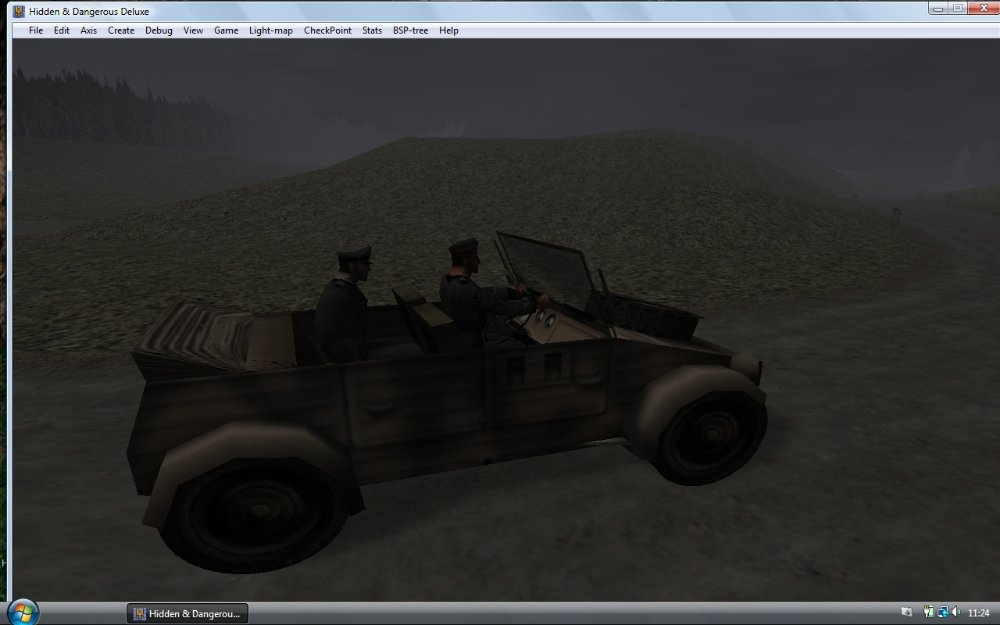Open the File menu

tap(36, 30)
